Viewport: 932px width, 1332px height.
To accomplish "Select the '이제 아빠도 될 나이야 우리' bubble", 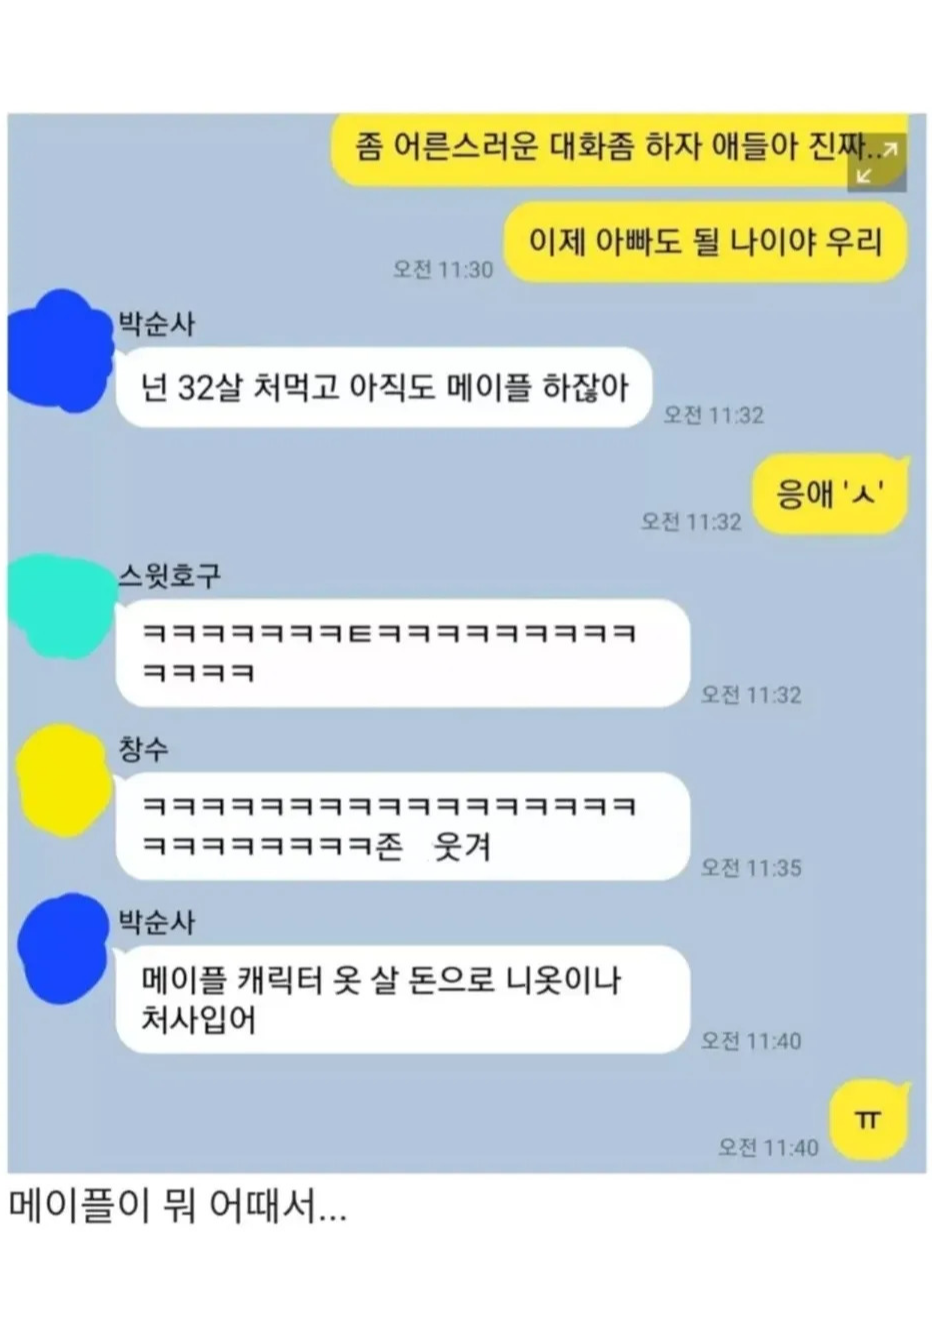I will pos(706,242).
